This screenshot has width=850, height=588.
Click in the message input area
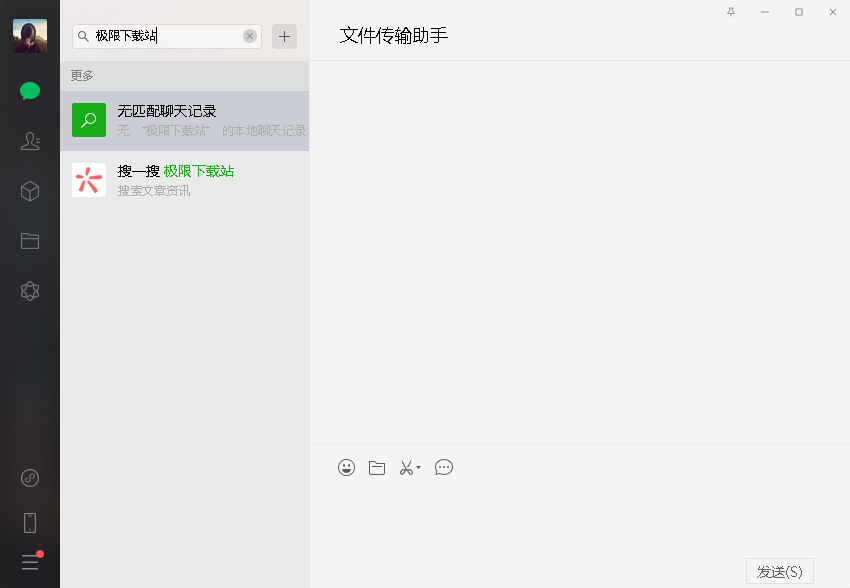click(579, 518)
